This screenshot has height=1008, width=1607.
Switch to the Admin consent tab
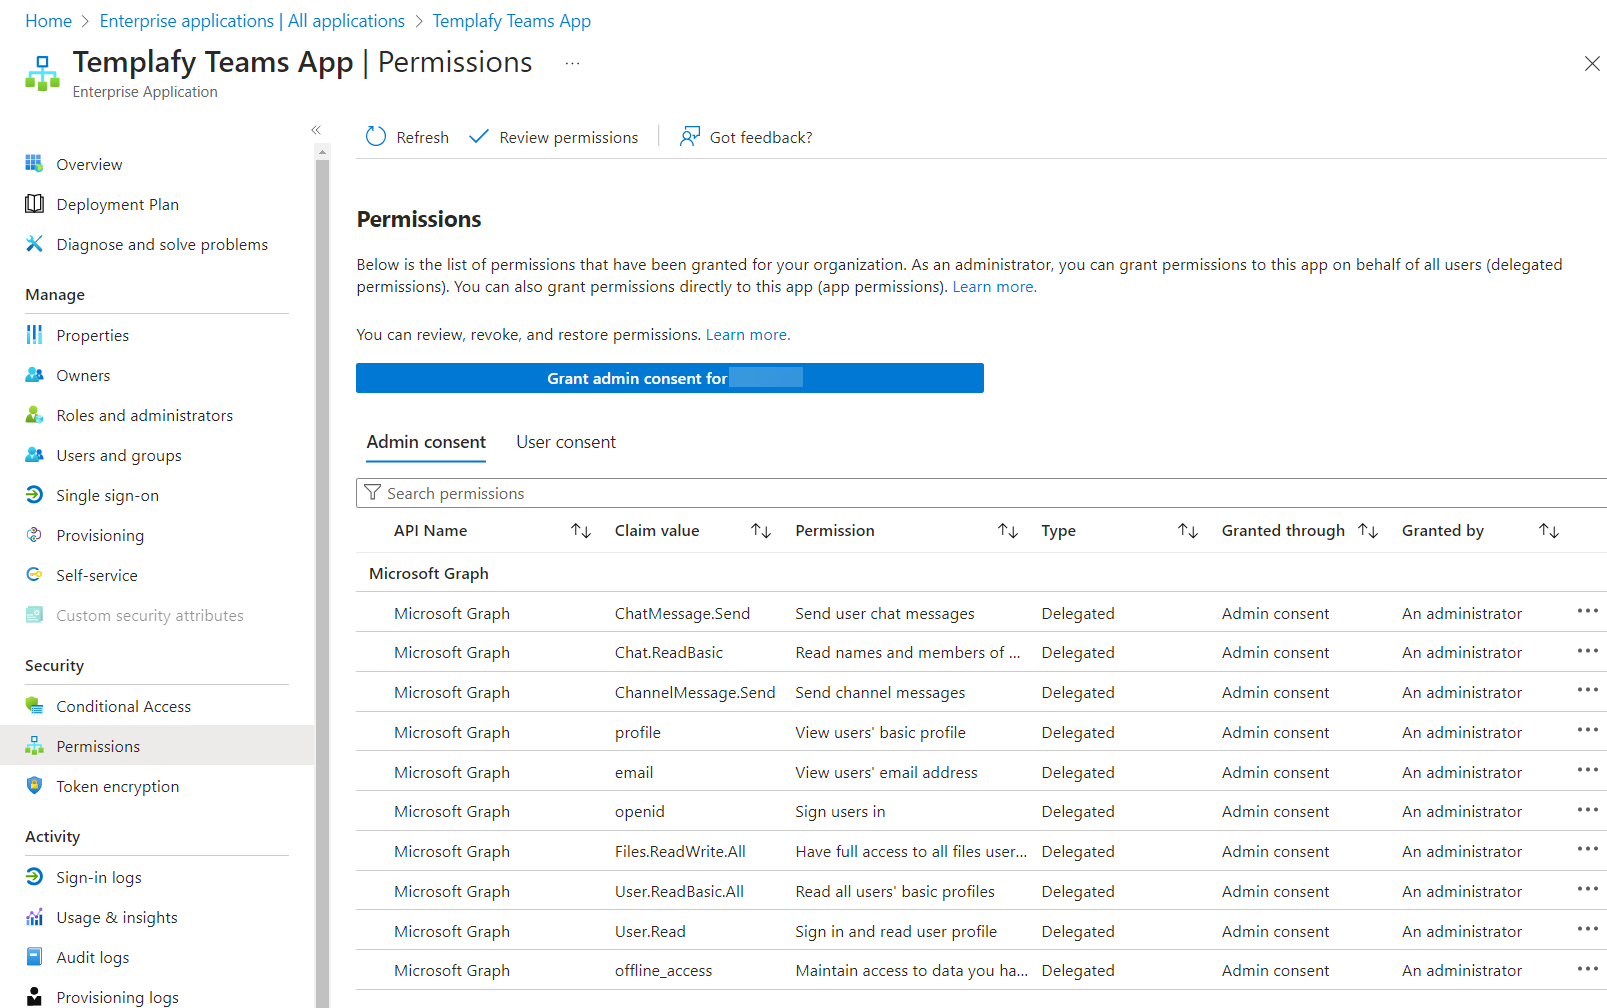pyautogui.click(x=426, y=442)
